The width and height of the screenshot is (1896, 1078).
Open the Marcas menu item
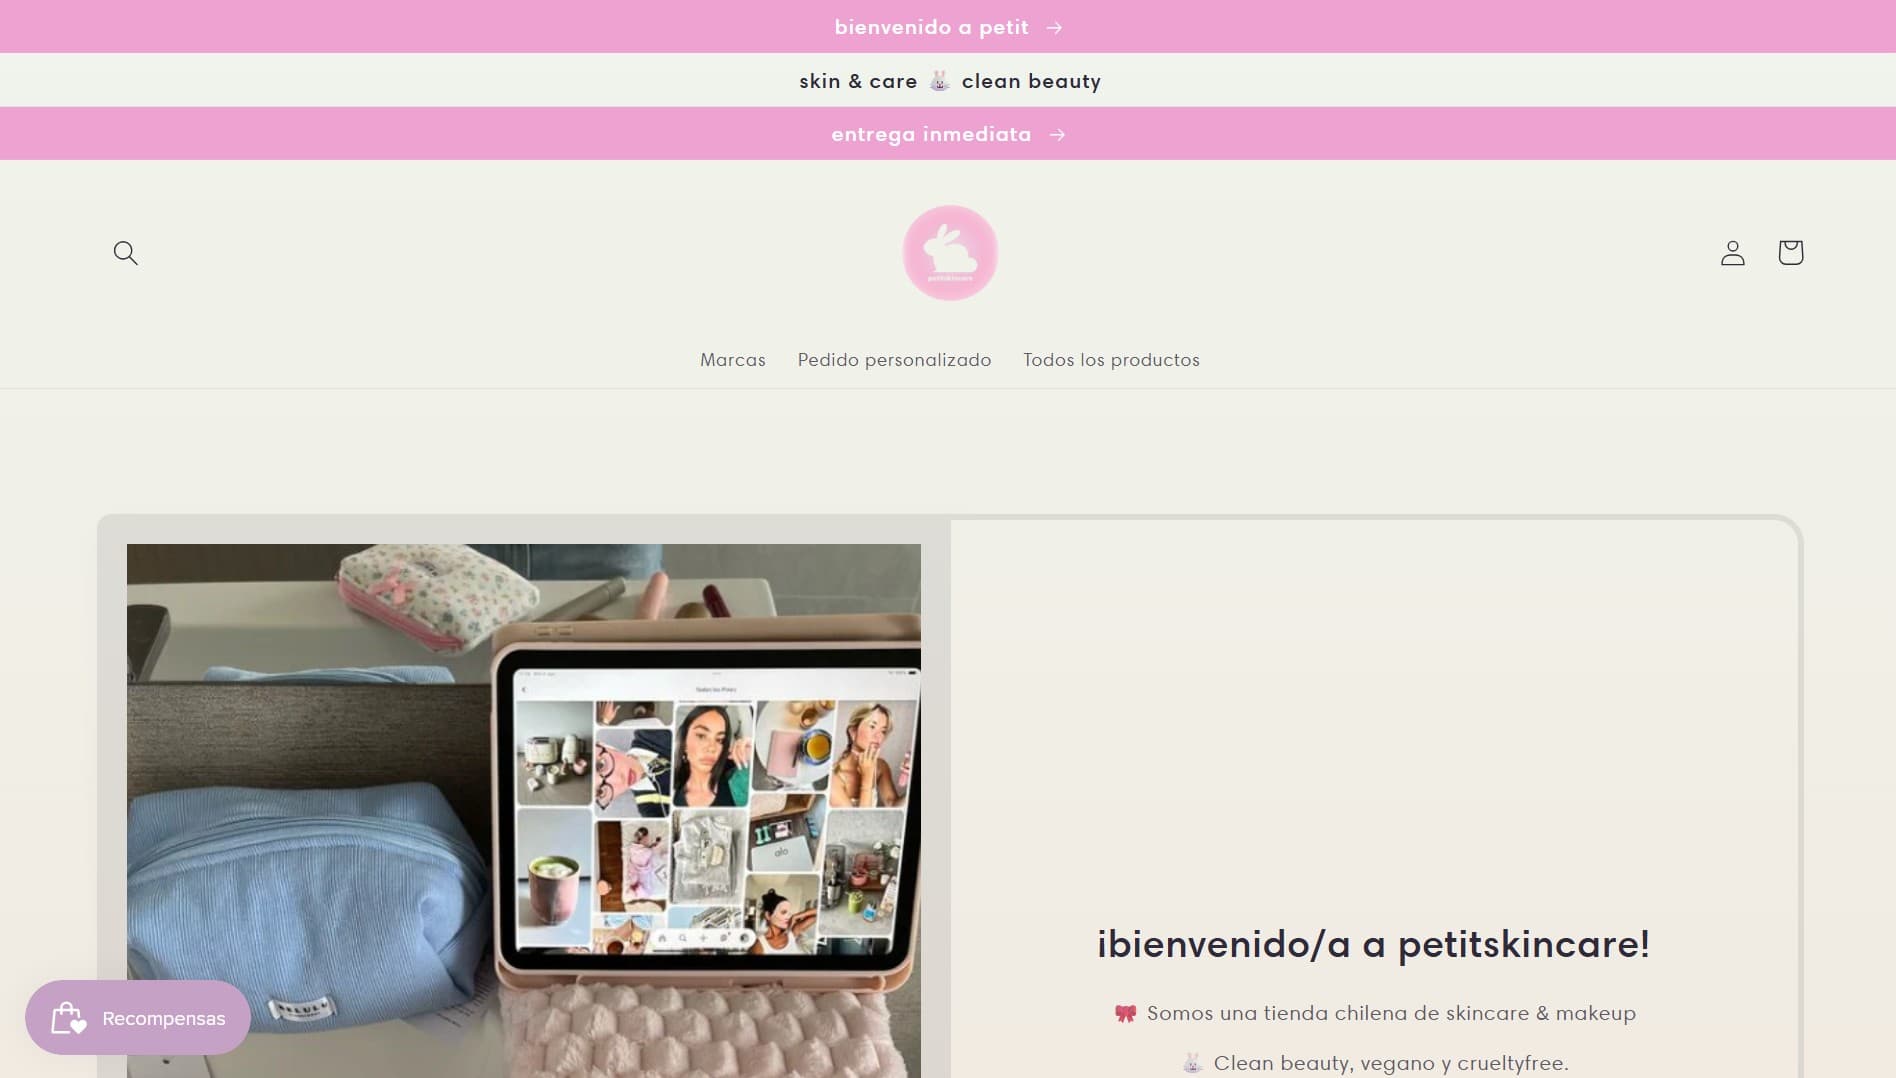(732, 360)
